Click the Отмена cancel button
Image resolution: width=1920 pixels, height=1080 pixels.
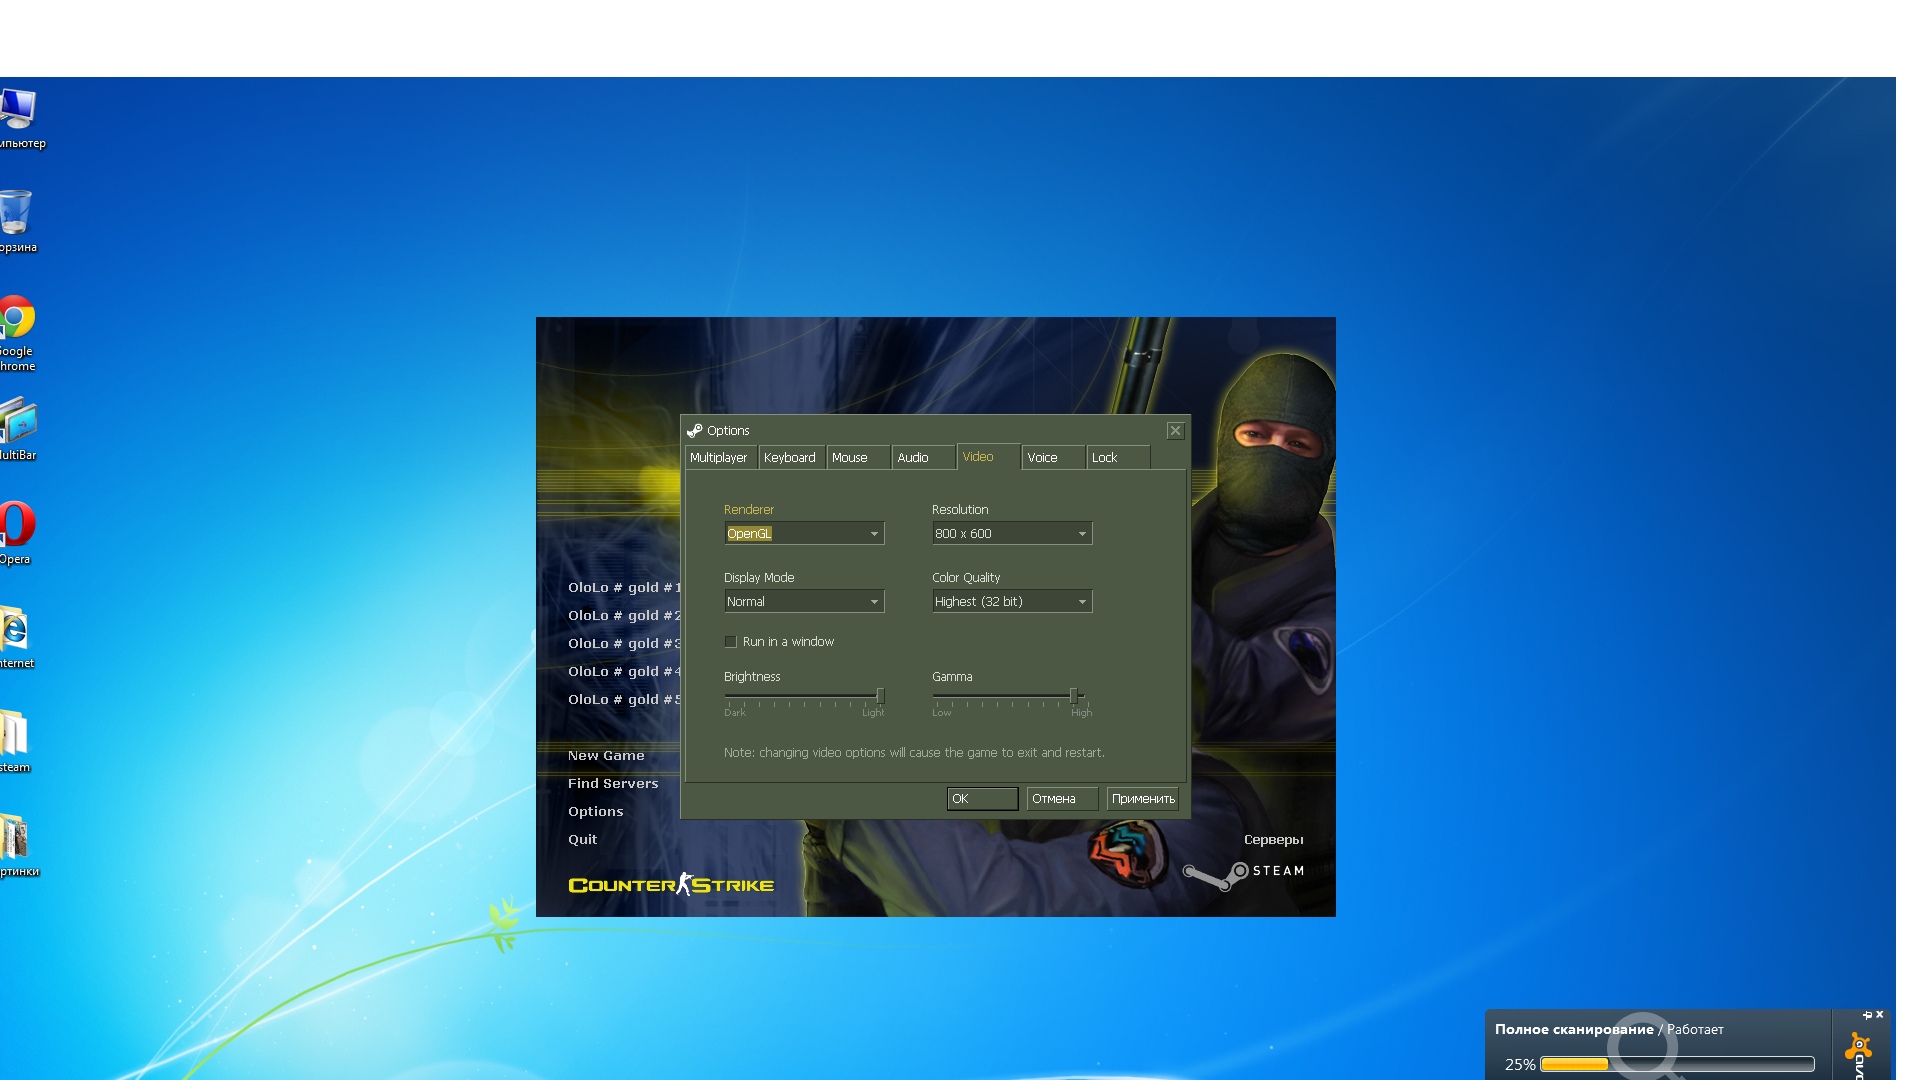(1062, 799)
